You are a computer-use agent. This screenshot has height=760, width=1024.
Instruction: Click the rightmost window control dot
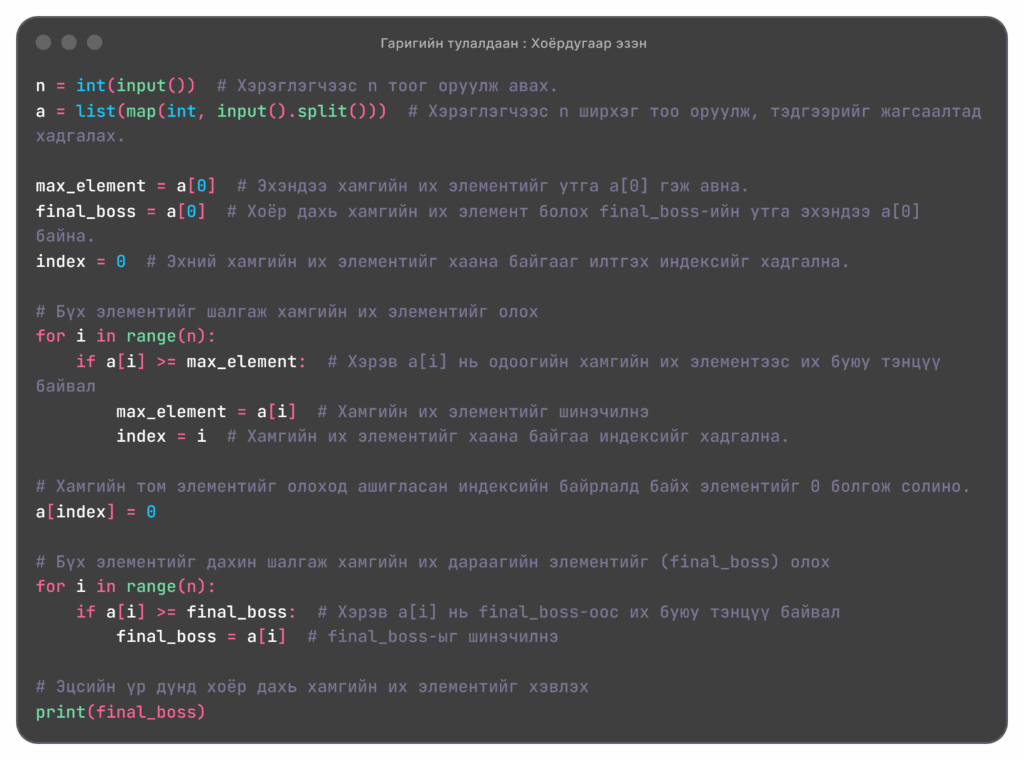(x=95, y=42)
